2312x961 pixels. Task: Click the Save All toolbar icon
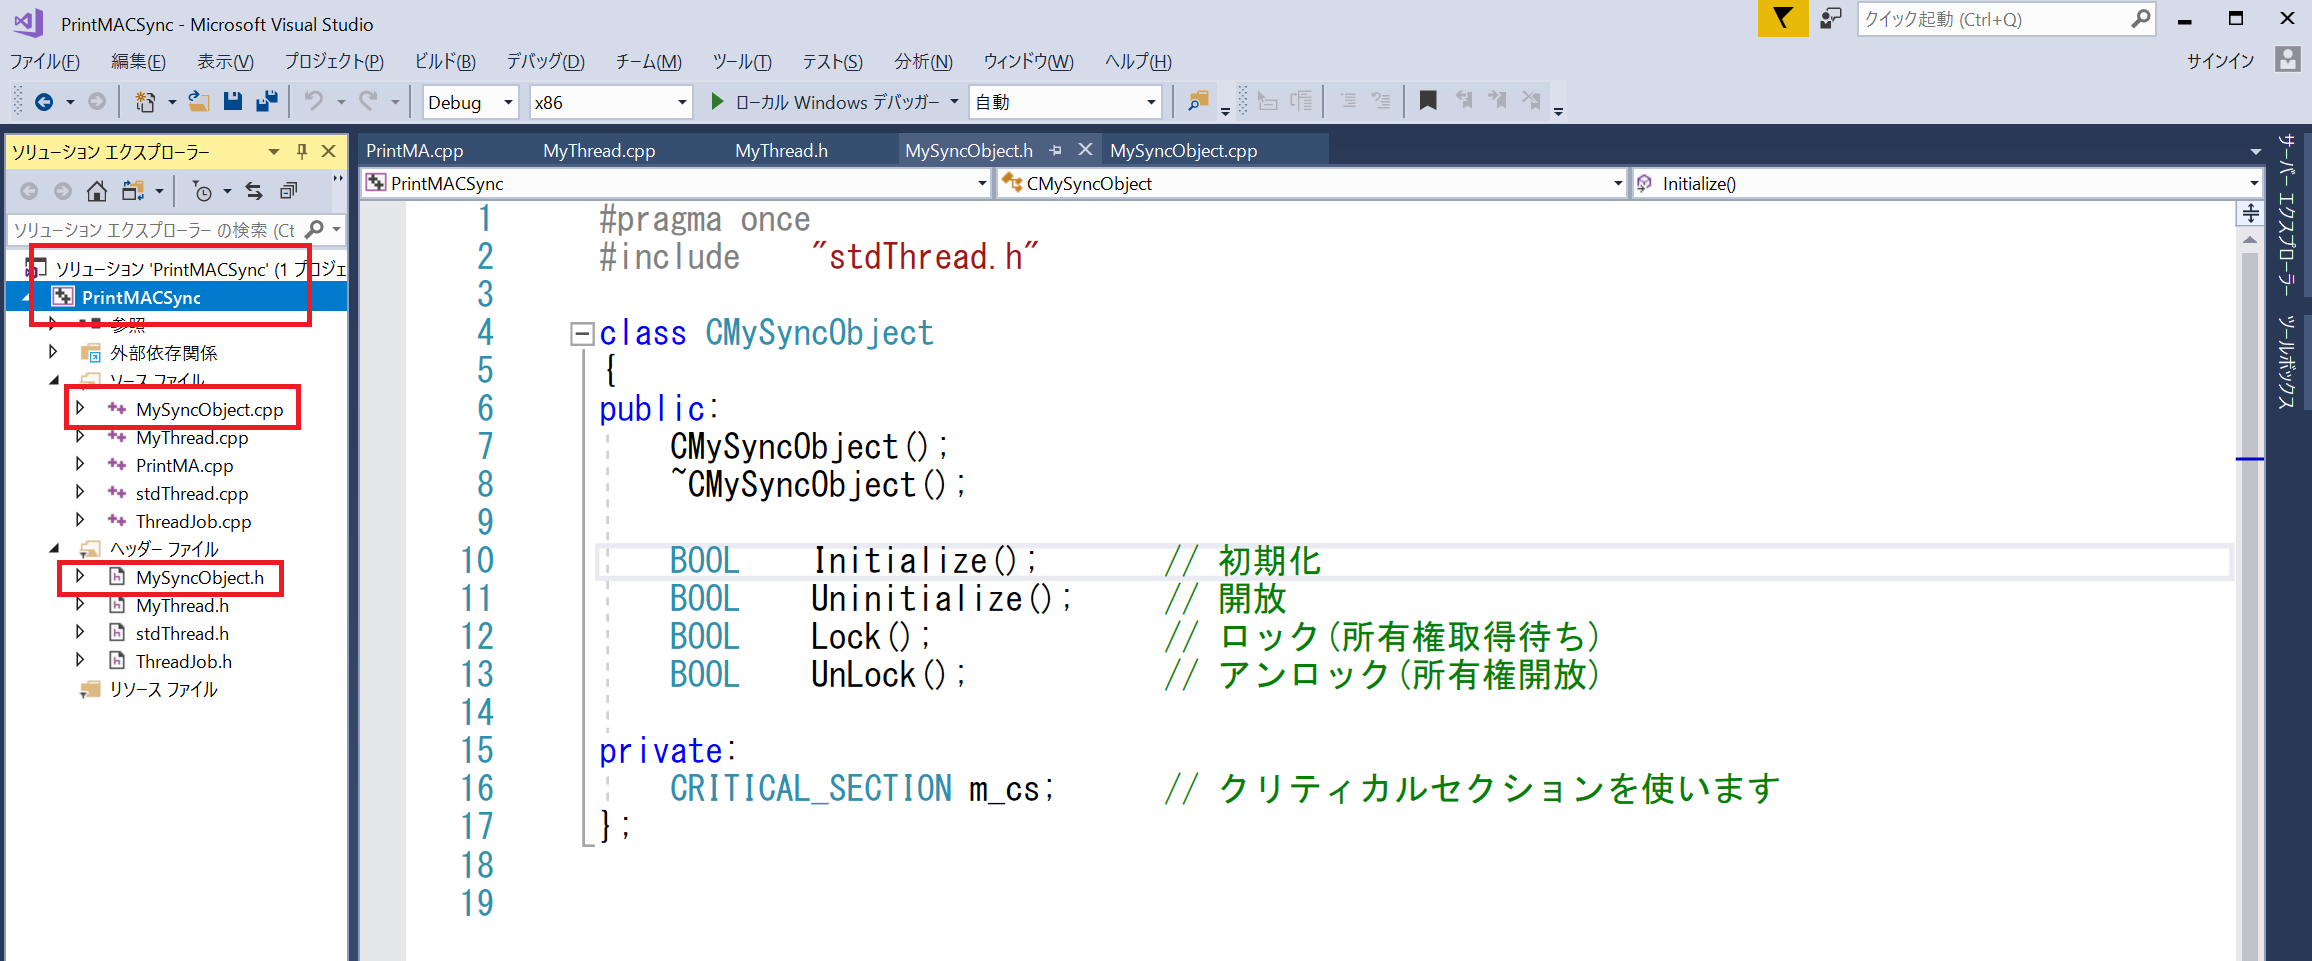coord(267,102)
